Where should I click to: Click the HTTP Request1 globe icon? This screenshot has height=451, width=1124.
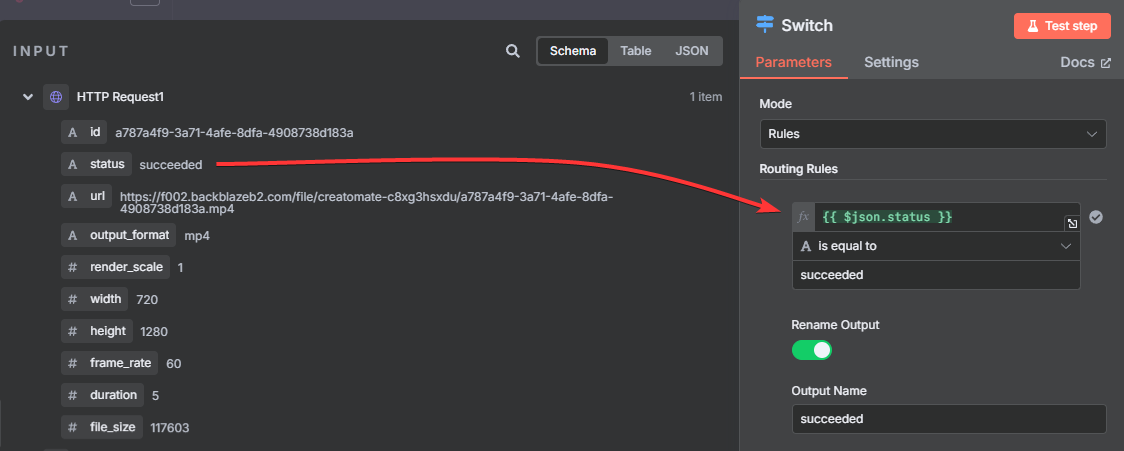pos(56,97)
